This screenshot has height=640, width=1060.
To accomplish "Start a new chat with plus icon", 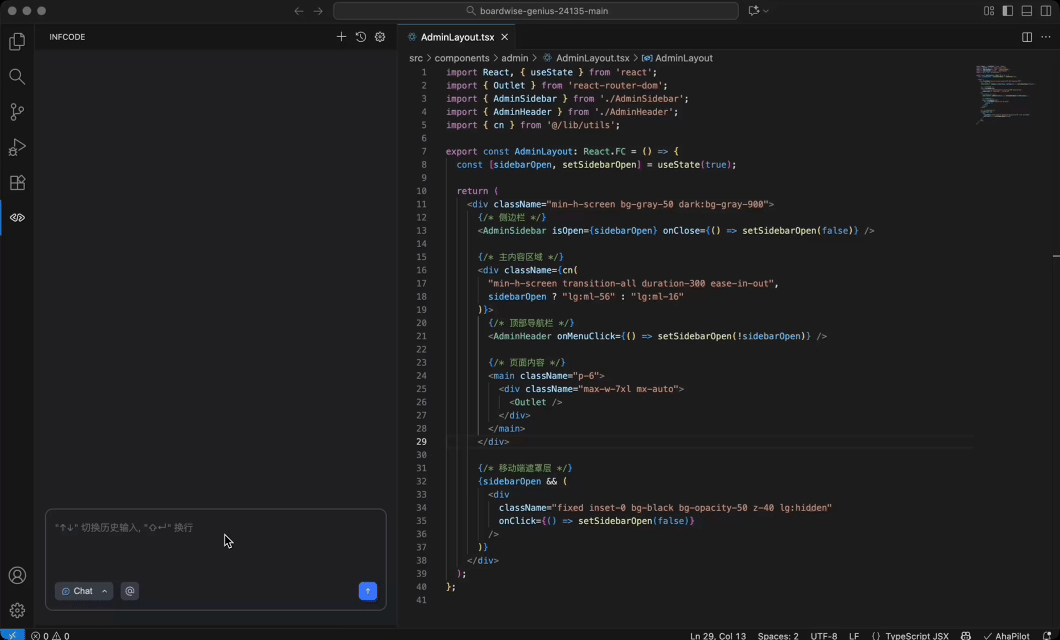I will 341,37.
